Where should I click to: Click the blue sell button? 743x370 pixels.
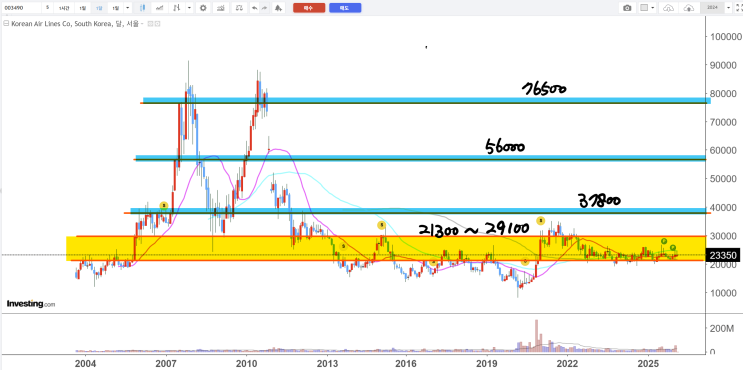(345, 8)
